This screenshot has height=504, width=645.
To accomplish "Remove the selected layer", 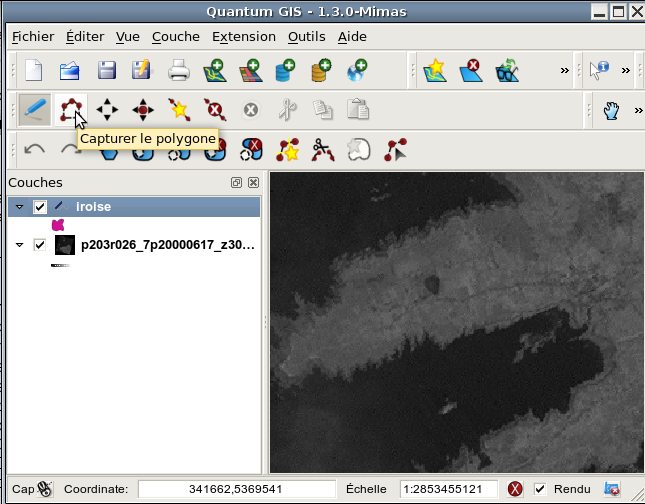I will pyautogui.click(x=471, y=70).
